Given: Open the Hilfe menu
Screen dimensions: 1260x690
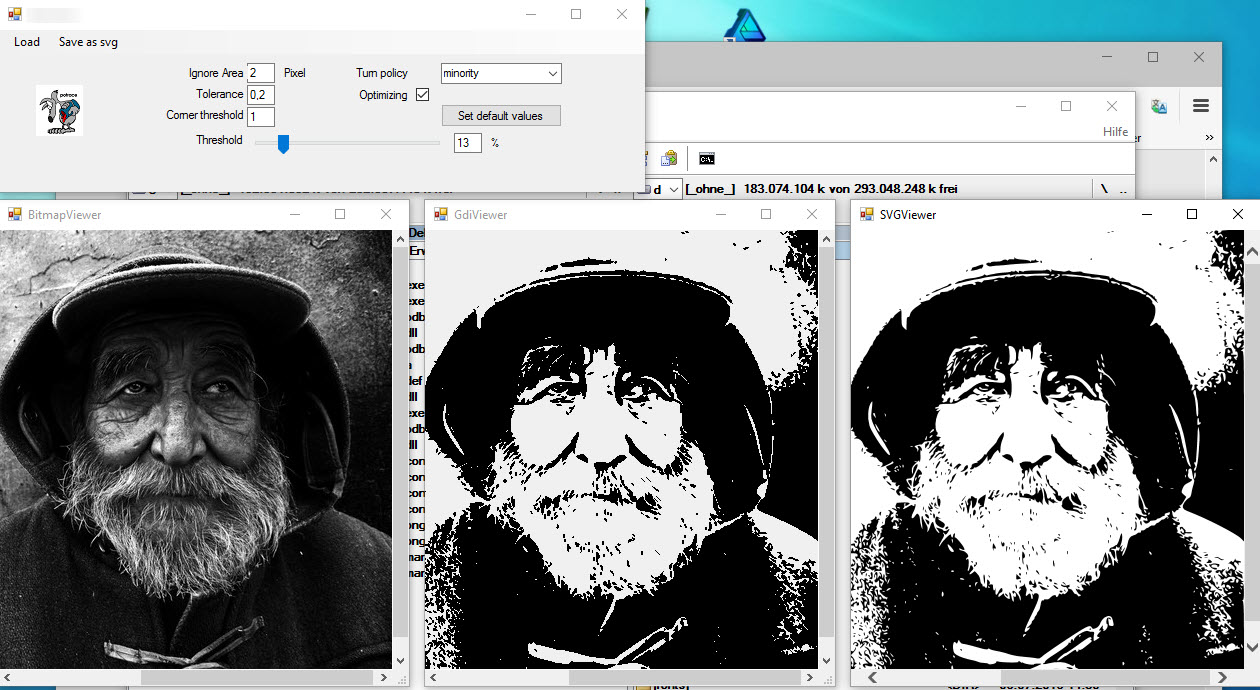Looking at the screenshot, I should pyautogui.click(x=1115, y=131).
